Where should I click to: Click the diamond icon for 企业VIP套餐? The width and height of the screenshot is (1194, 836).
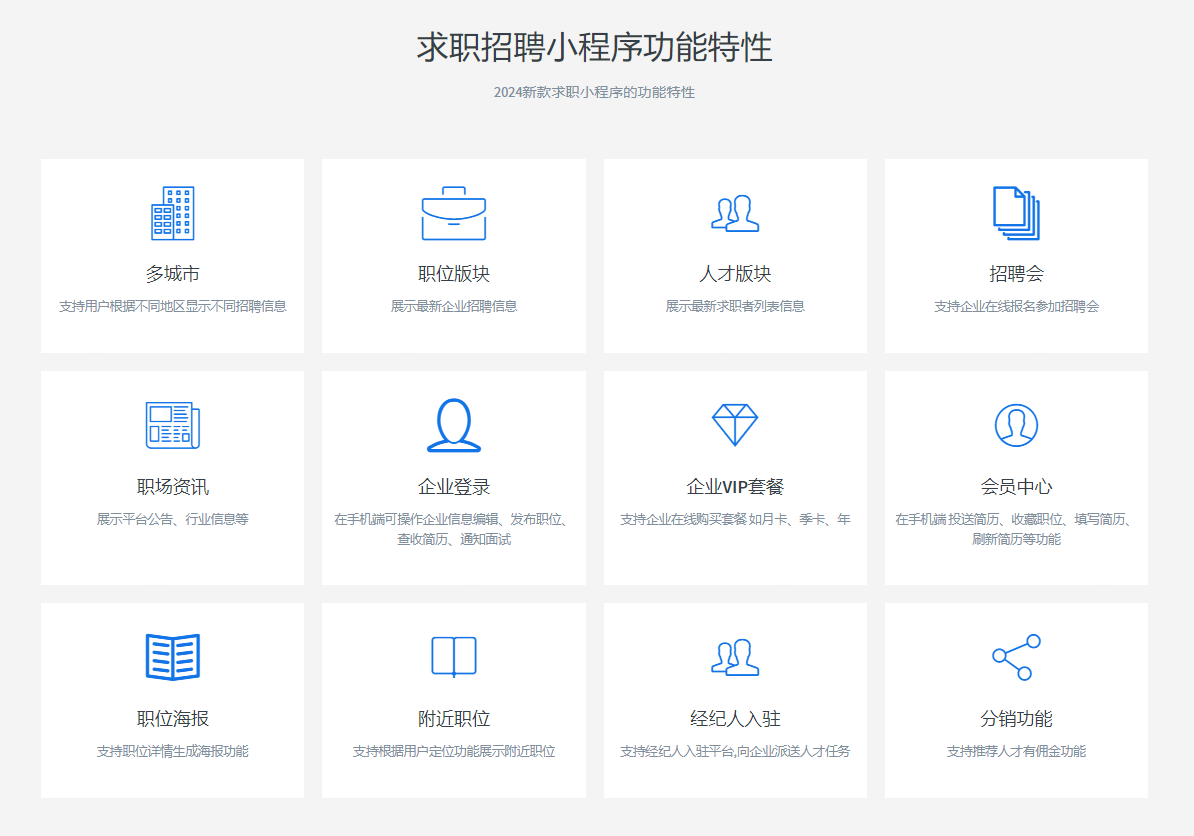(x=735, y=425)
